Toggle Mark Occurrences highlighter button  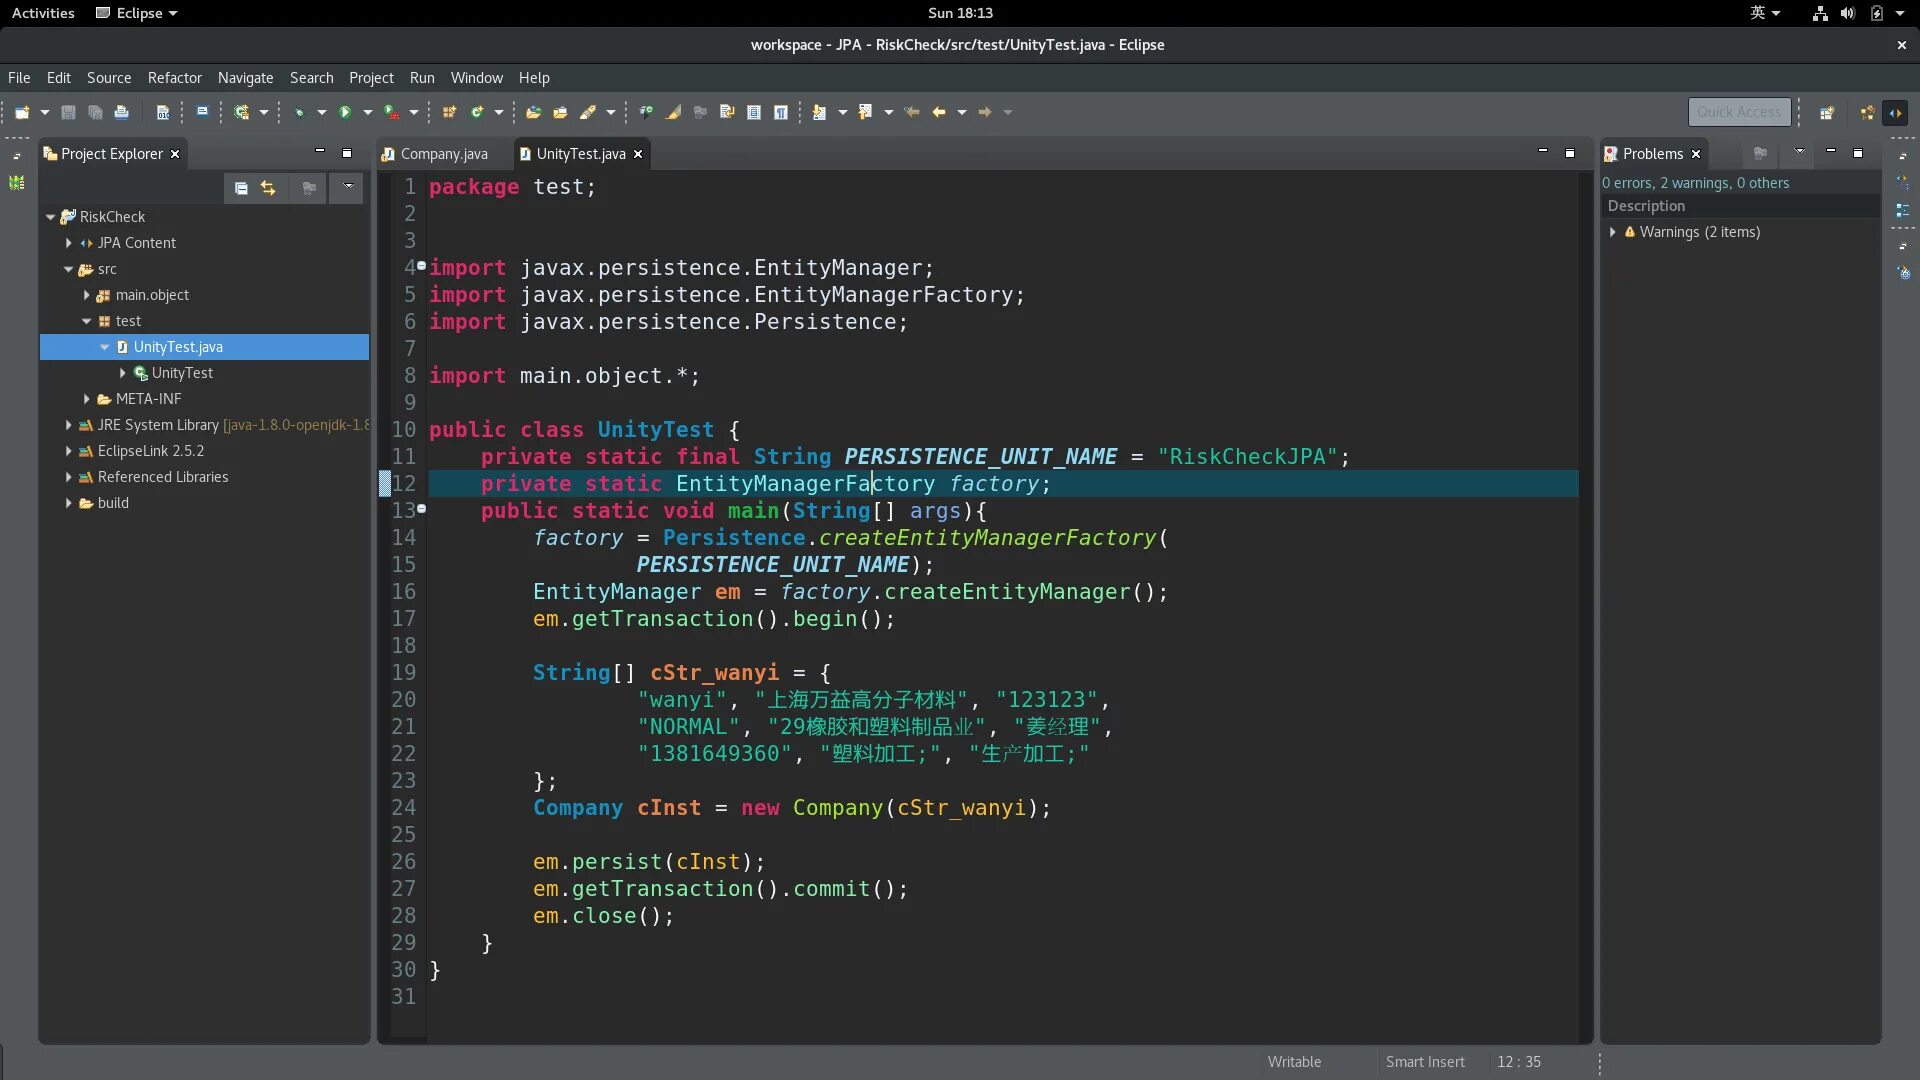point(674,112)
